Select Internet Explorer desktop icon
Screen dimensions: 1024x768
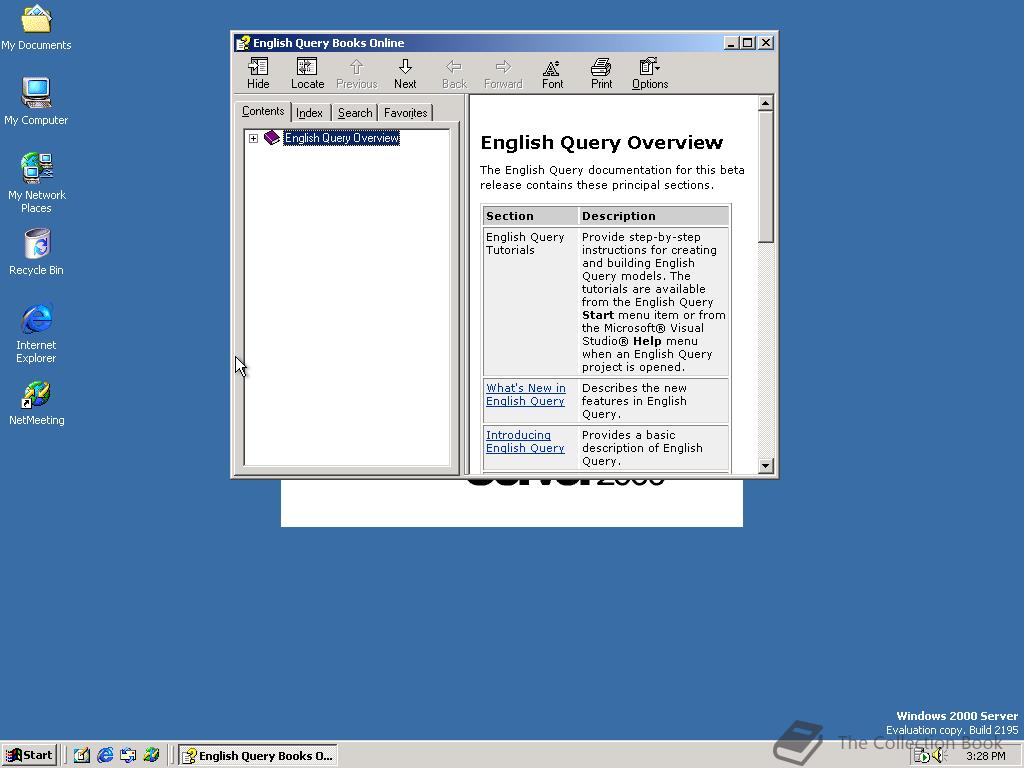pos(37,333)
